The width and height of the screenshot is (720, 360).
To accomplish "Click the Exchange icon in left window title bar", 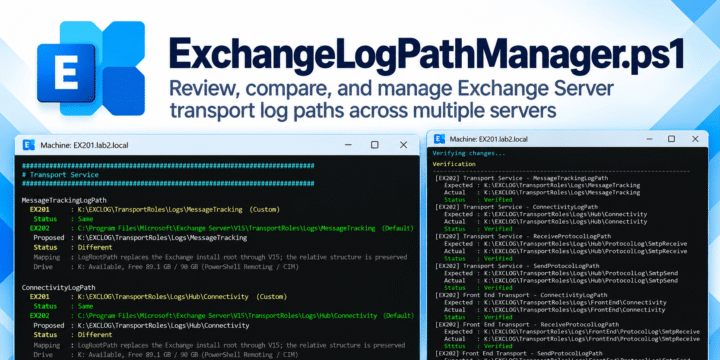I will point(28,145).
